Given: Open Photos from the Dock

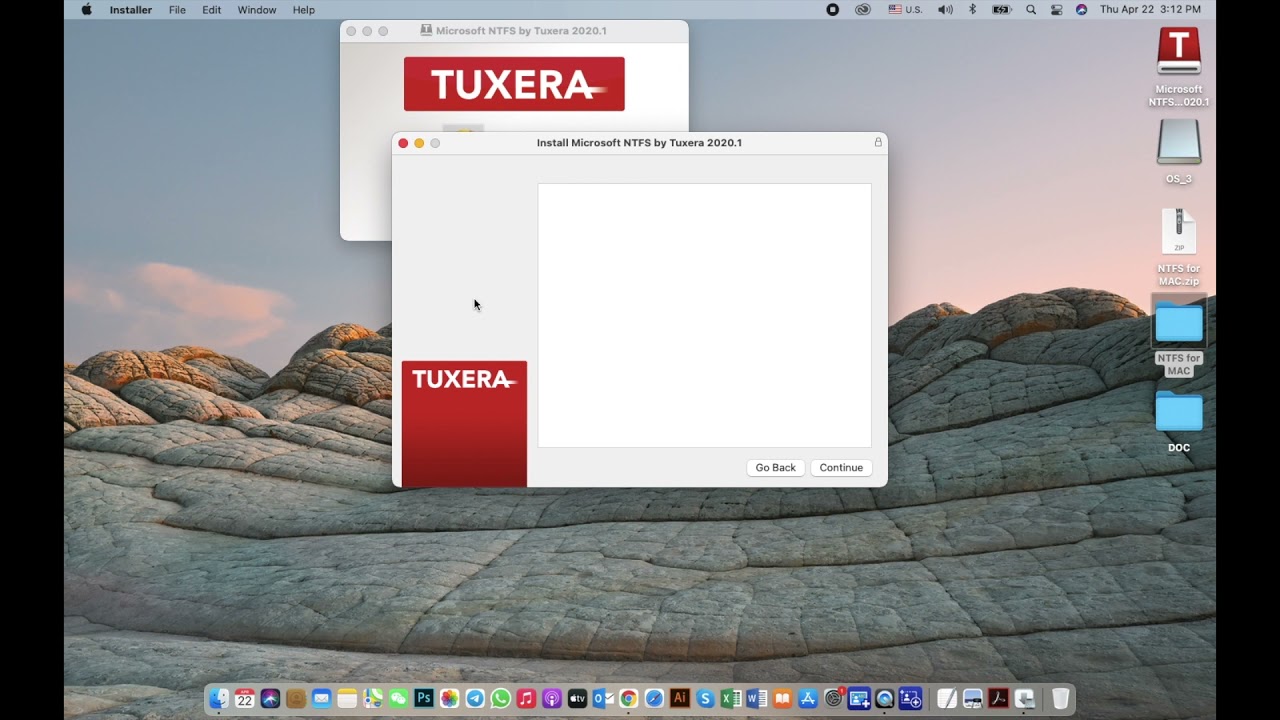Looking at the screenshot, I should pyautogui.click(x=449, y=698).
